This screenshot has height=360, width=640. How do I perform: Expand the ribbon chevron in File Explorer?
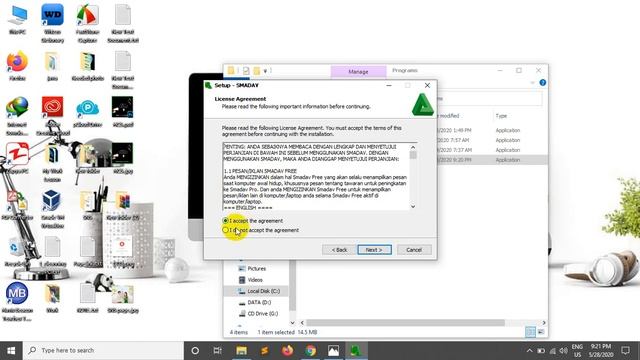[532, 83]
